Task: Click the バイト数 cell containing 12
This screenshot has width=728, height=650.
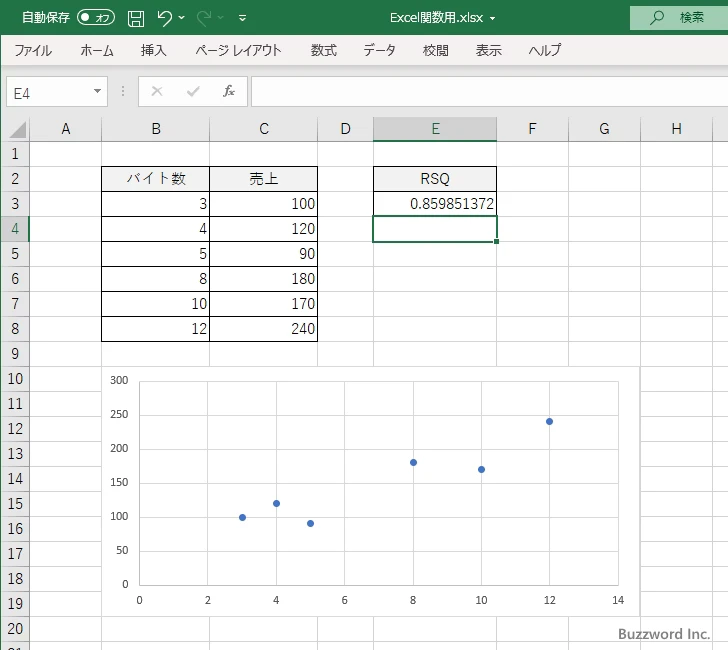Action: (x=156, y=329)
